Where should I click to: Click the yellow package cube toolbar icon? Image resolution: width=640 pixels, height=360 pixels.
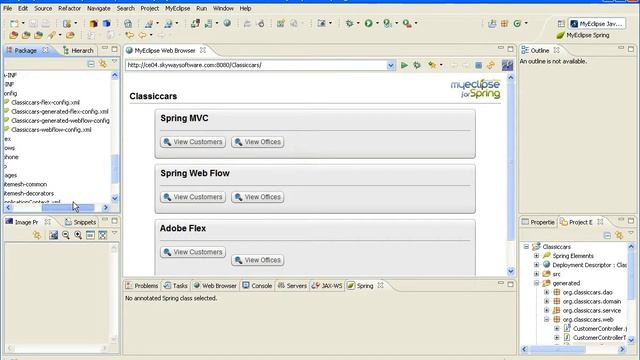pyautogui.click(x=93, y=23)
